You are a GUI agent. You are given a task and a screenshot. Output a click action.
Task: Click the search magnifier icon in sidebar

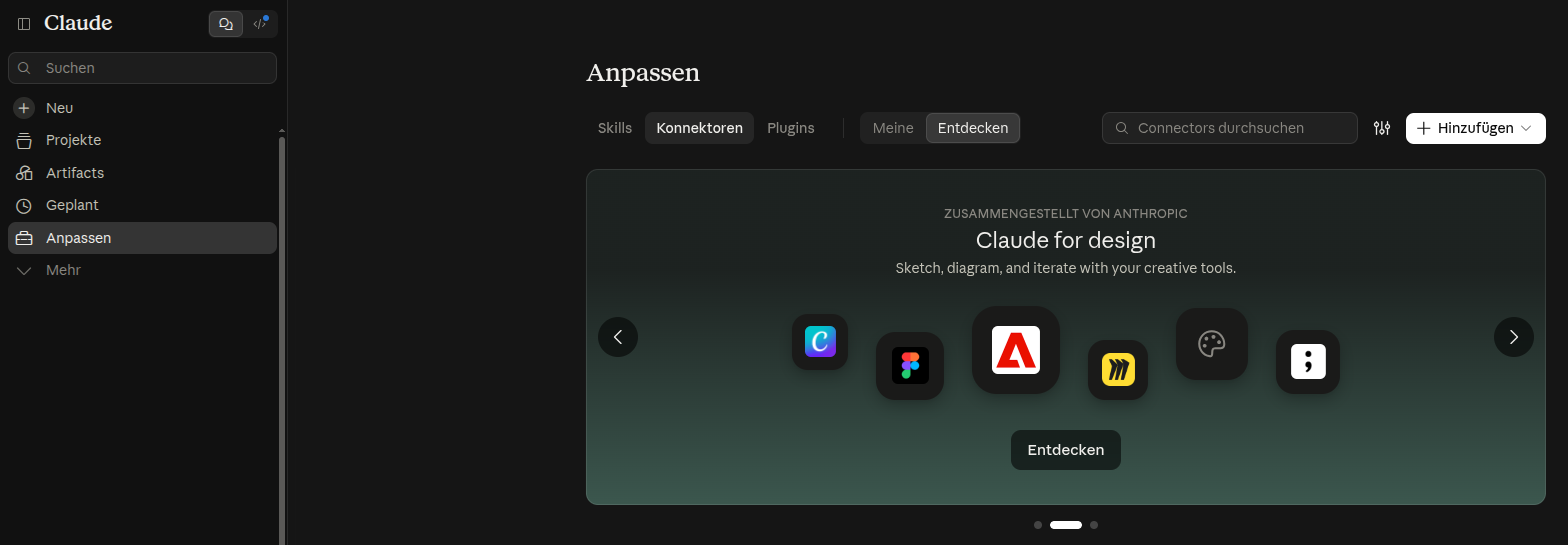tap(25, 68)
